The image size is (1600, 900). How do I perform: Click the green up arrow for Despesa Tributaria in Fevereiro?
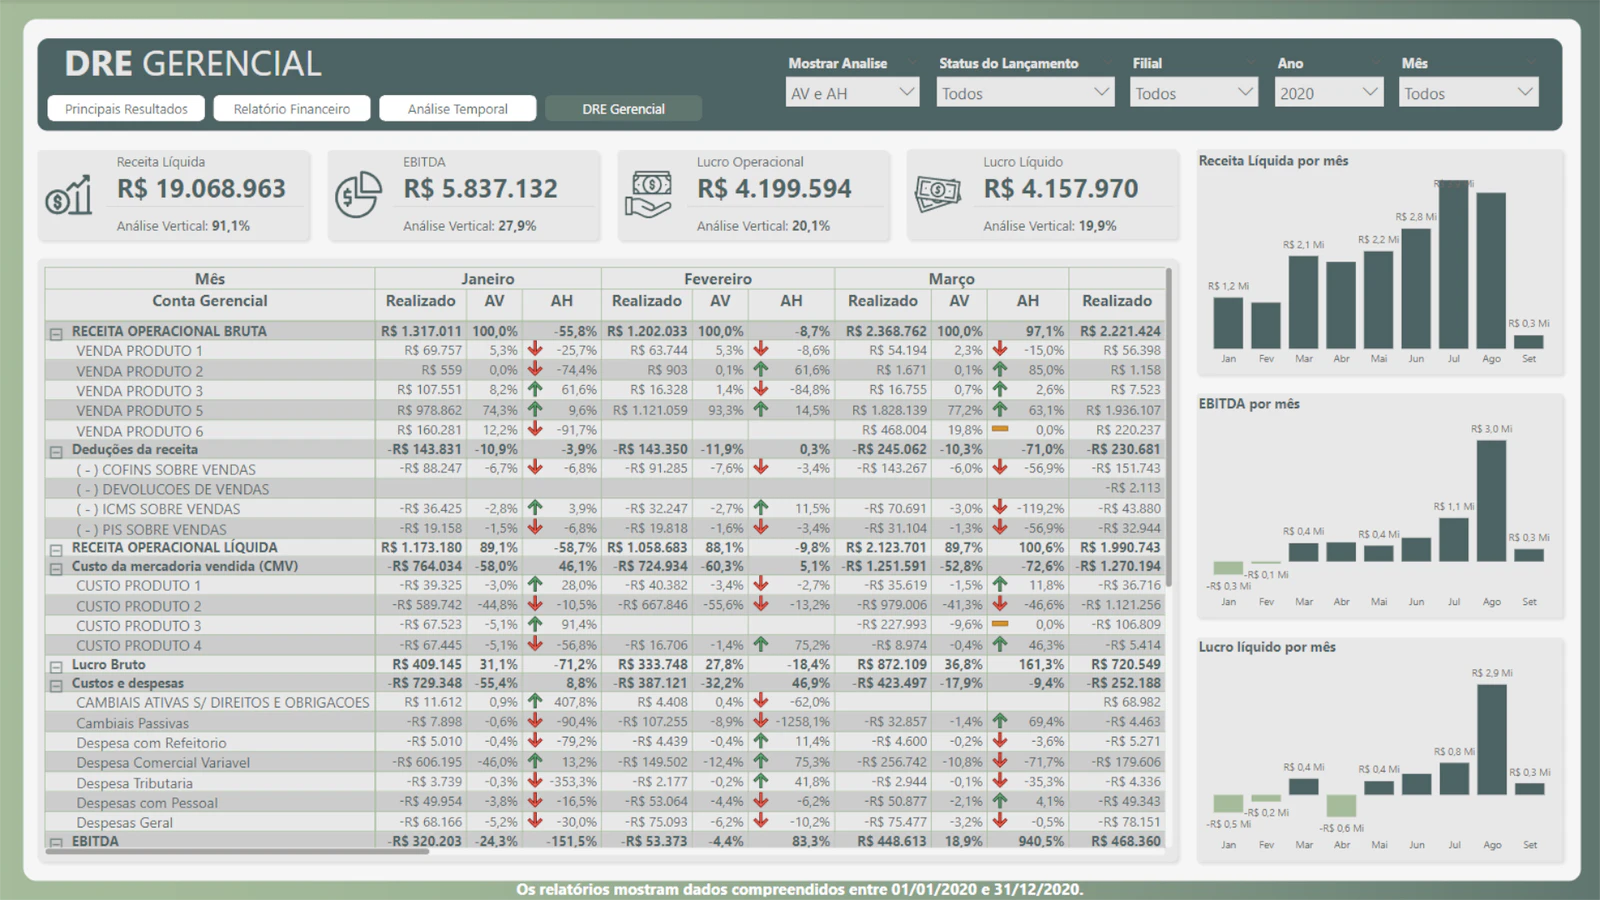pyautogui.click(x=761, y=782)
